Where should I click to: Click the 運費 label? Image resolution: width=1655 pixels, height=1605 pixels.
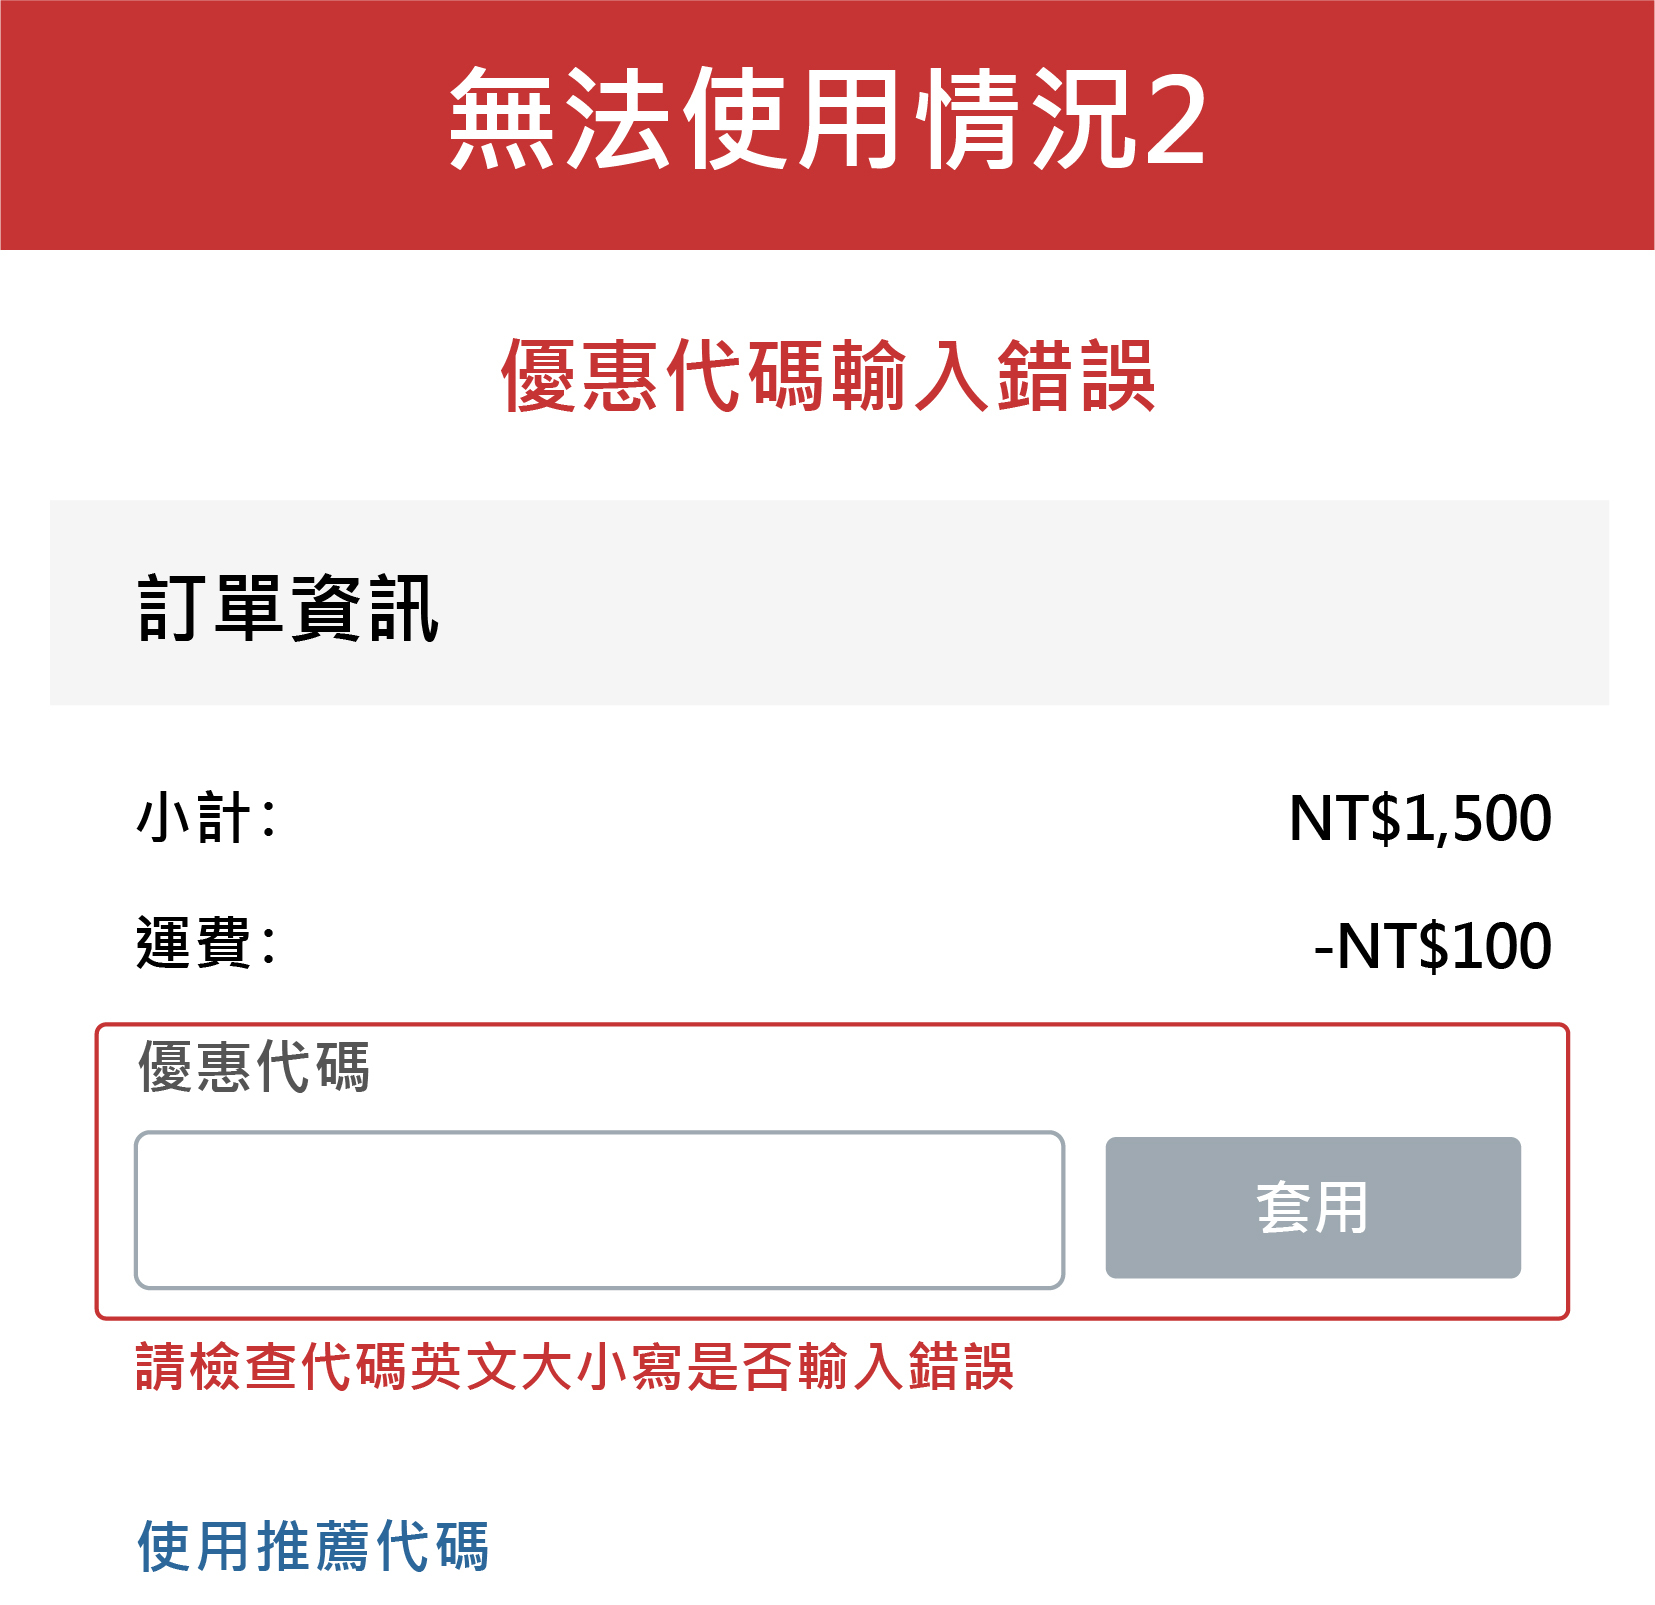tap(205, 944)
